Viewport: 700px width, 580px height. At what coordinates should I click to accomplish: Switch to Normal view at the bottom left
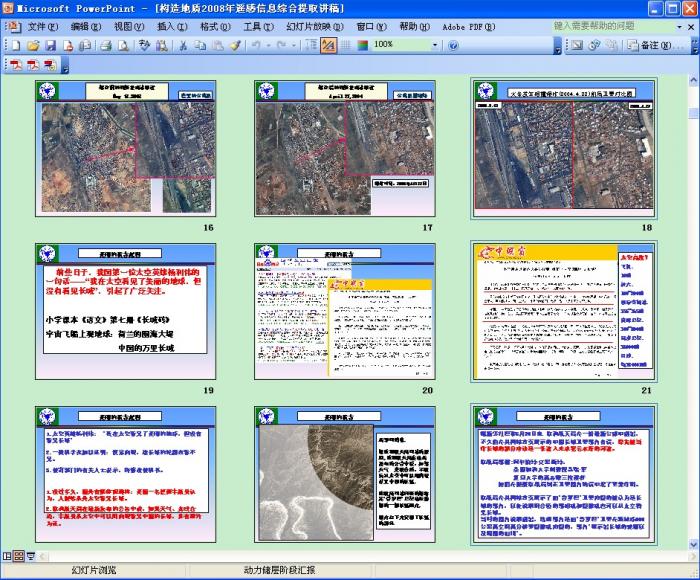pos(7,555)
